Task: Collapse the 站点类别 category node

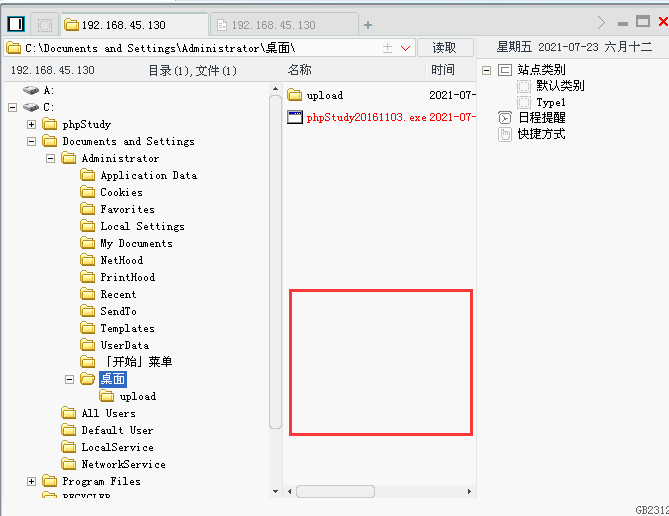Action: (486, 70)
